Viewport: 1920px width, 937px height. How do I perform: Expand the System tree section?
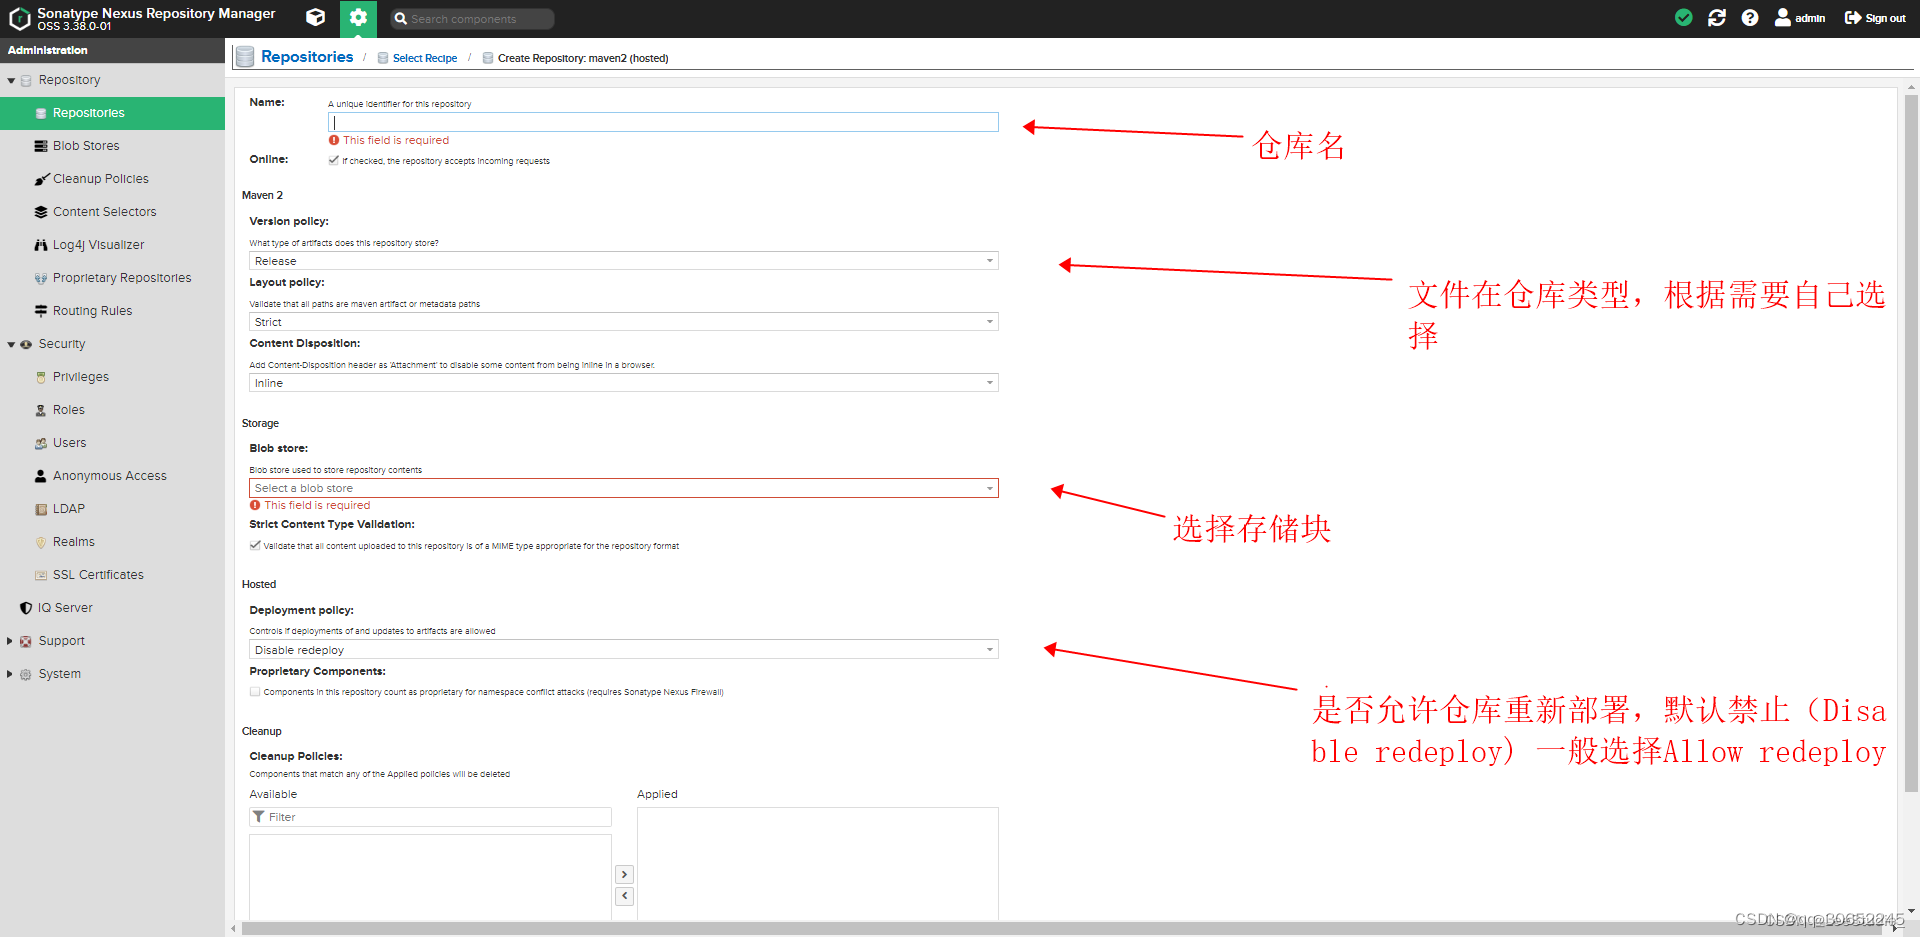[10, 674]
